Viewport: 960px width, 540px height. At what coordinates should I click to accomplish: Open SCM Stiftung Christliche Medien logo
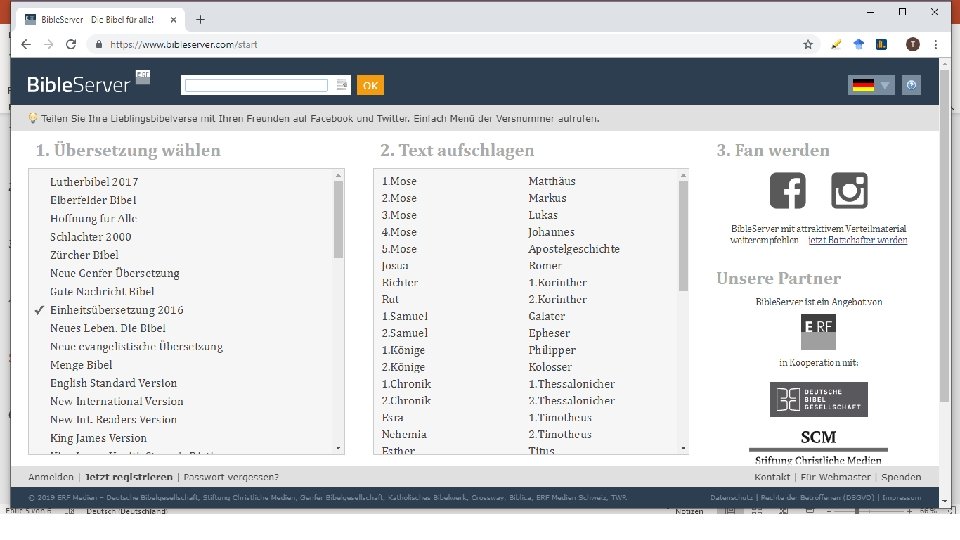click(818, 447)
